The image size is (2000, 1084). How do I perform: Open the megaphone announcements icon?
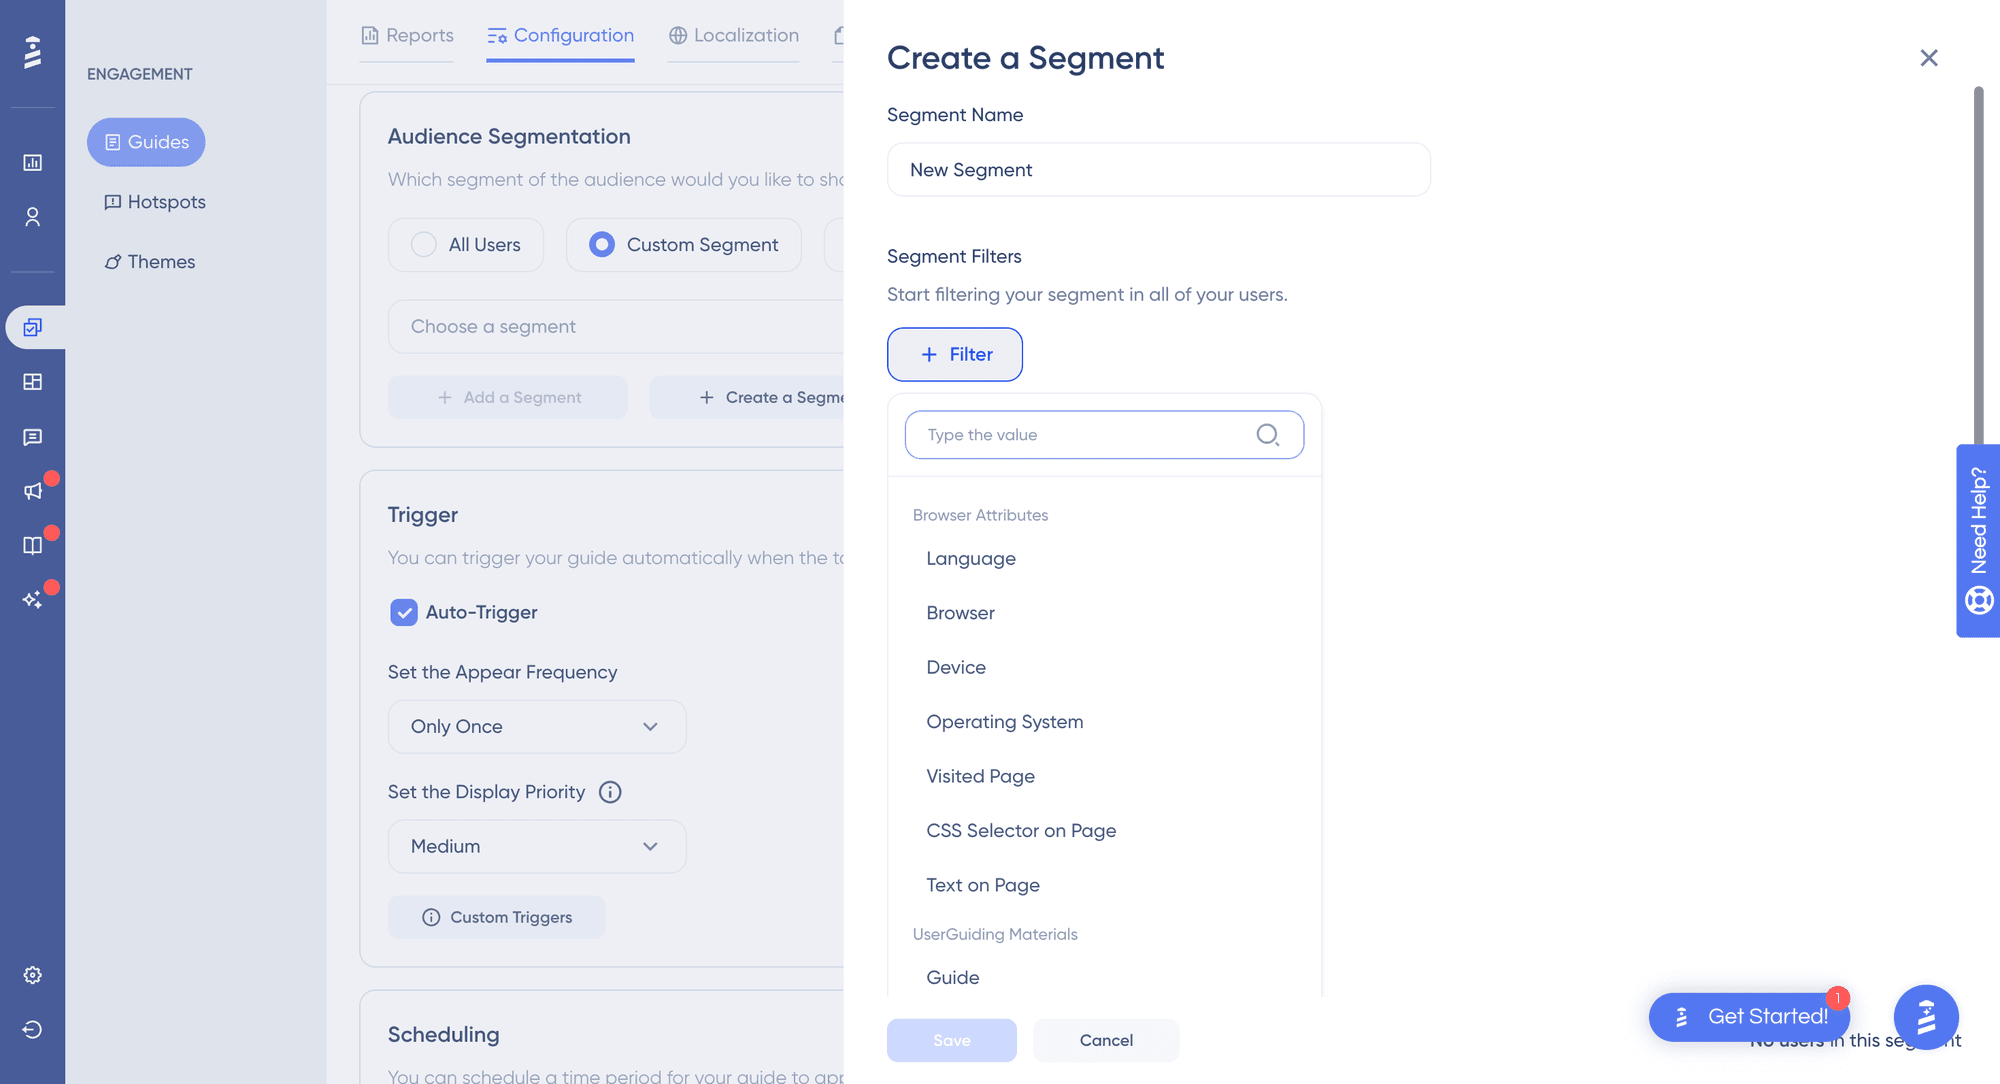pos(33,491)
